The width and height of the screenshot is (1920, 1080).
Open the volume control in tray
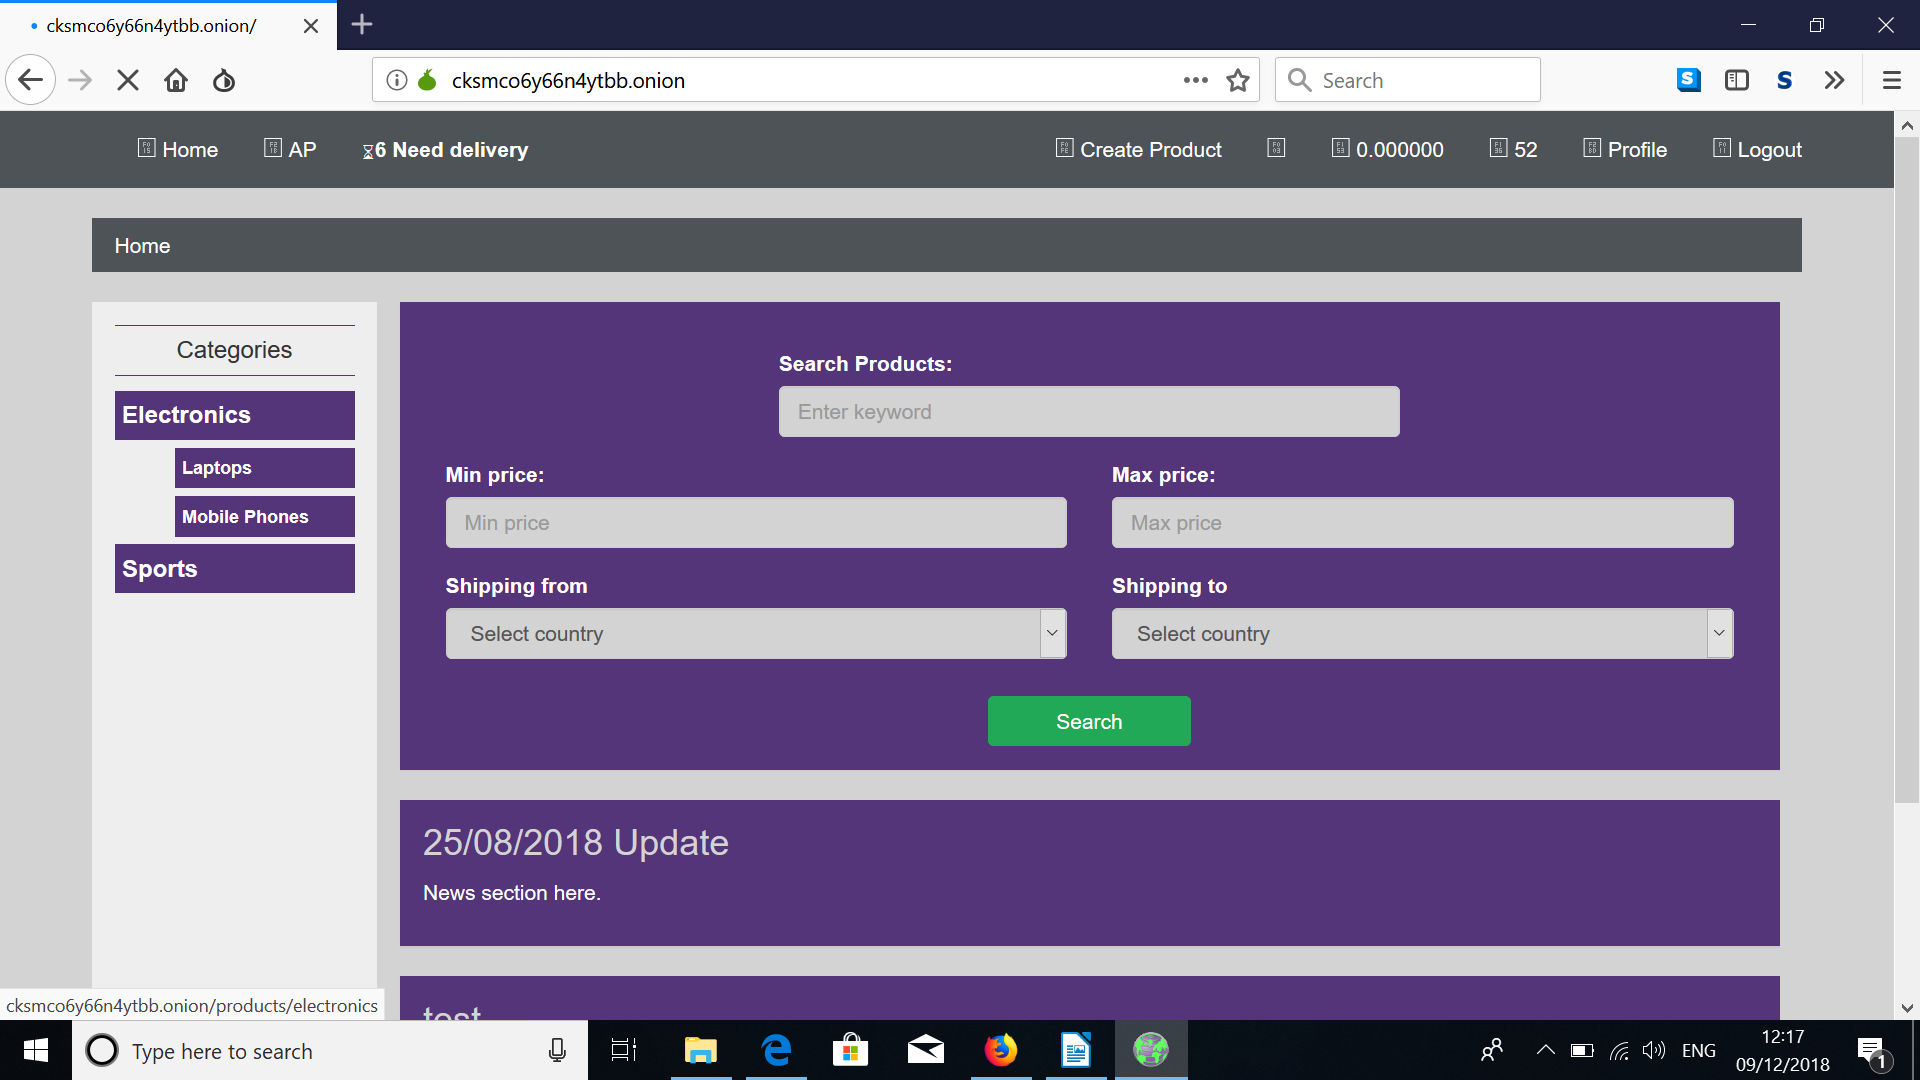[1654, 1050]
